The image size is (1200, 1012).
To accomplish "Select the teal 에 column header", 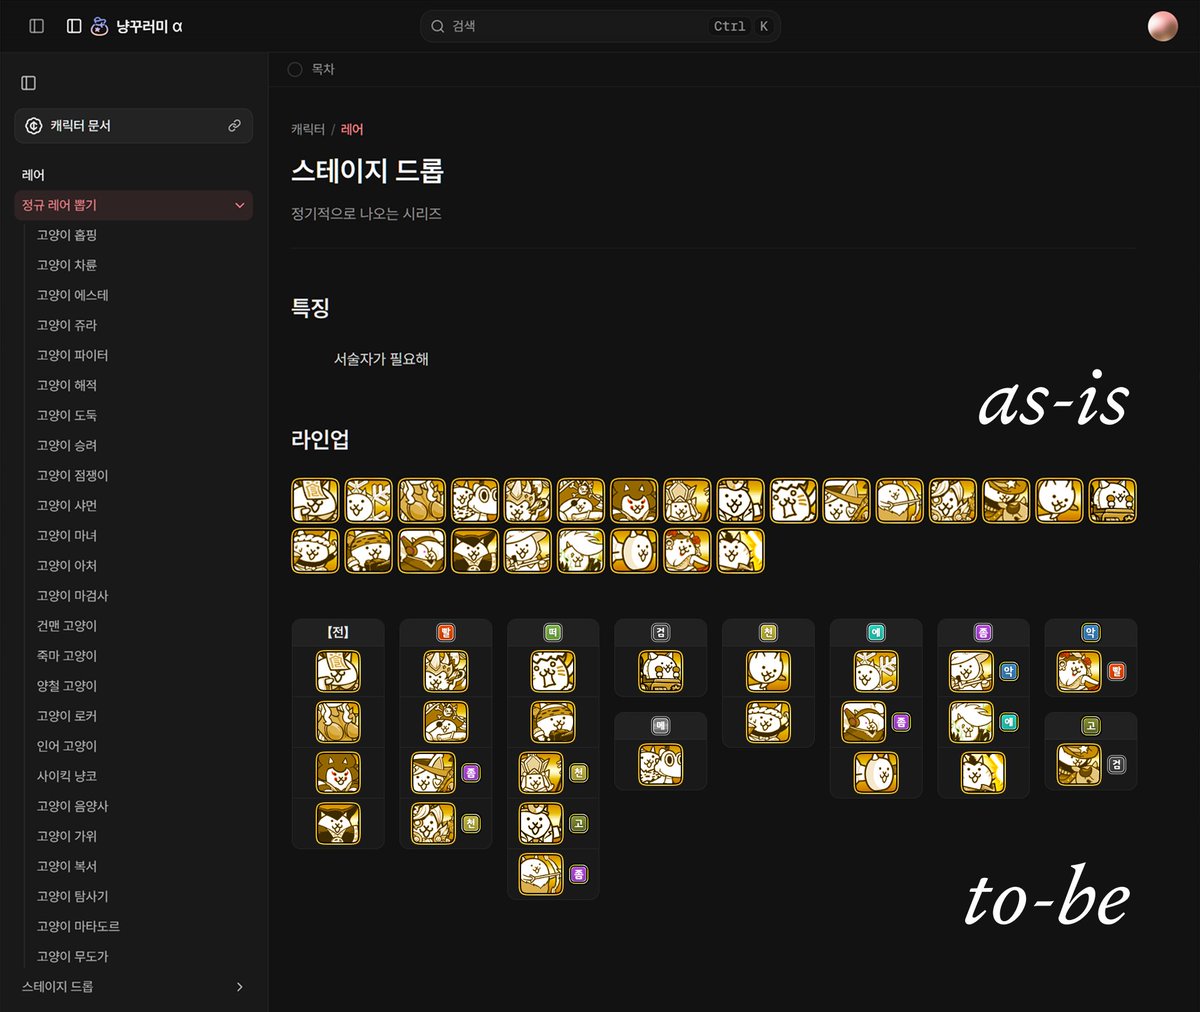I will click(x=876, y=633).
